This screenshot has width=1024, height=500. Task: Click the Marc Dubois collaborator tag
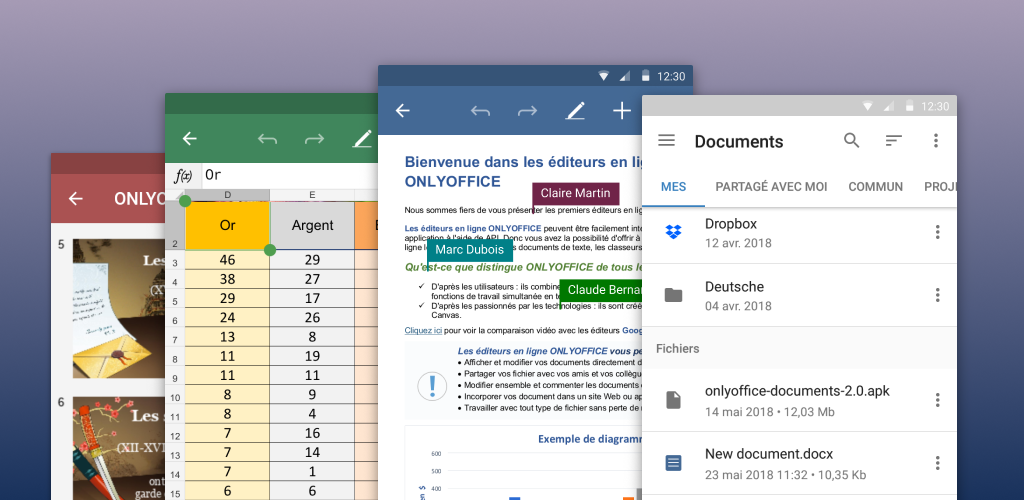tap(470, 250)
